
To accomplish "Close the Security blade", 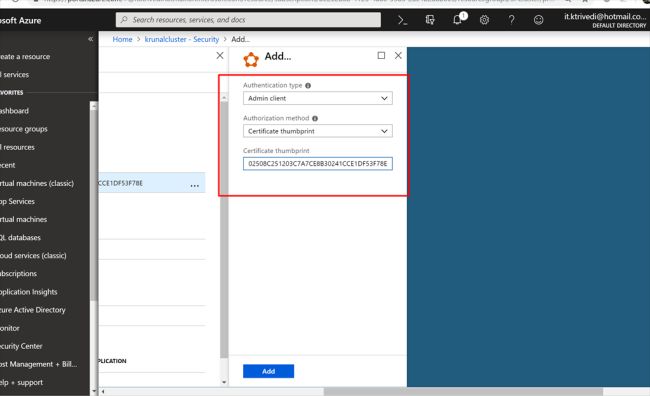I will point(220,56).
